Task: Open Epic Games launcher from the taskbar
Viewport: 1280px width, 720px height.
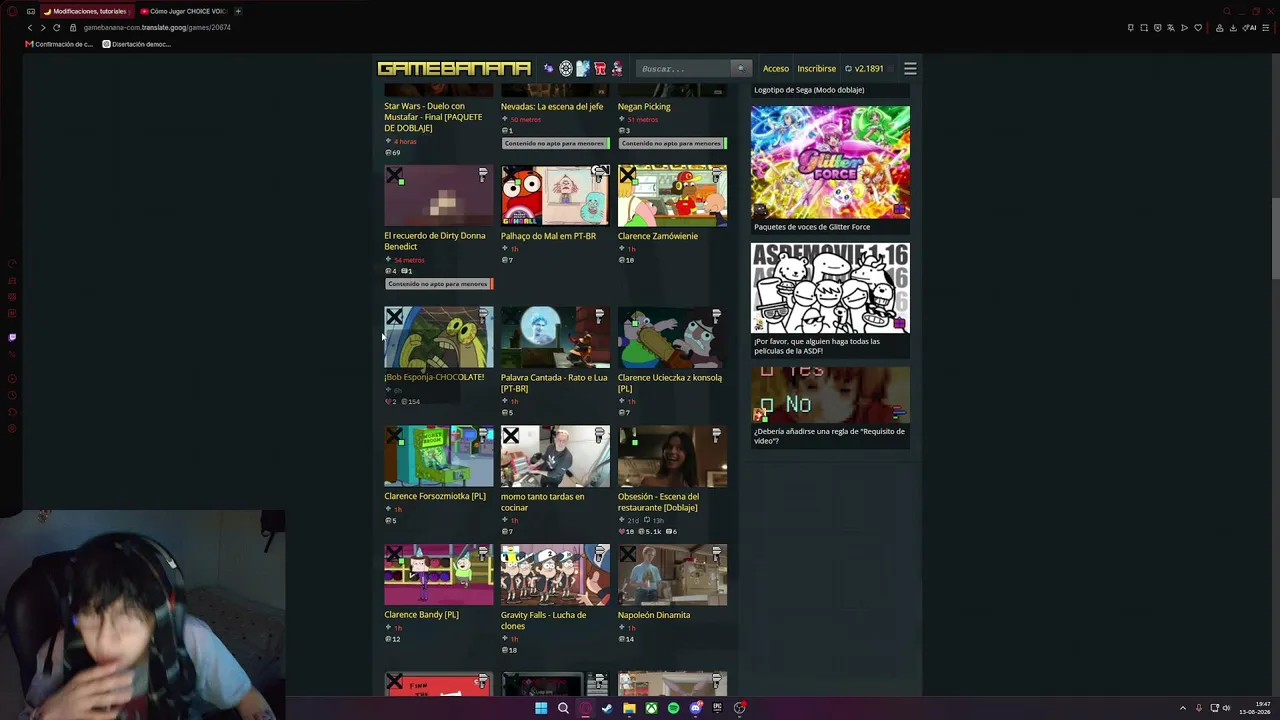Action: [717, 708]
